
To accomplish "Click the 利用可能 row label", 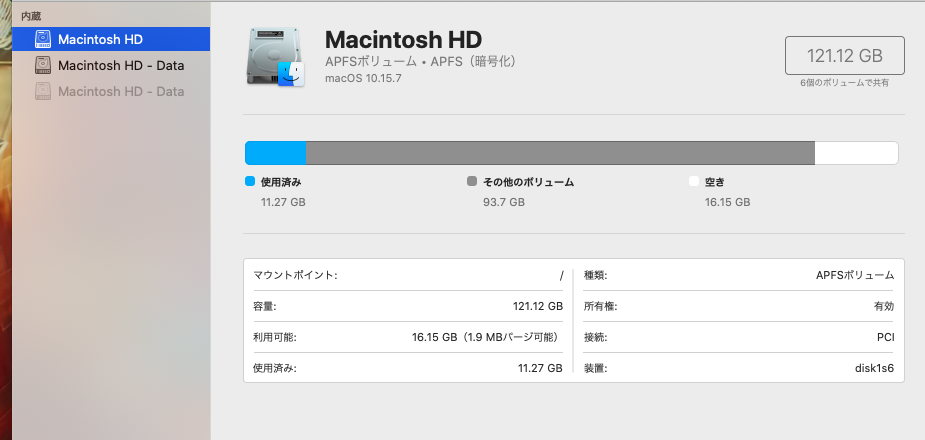I will [x=275, y=337].
